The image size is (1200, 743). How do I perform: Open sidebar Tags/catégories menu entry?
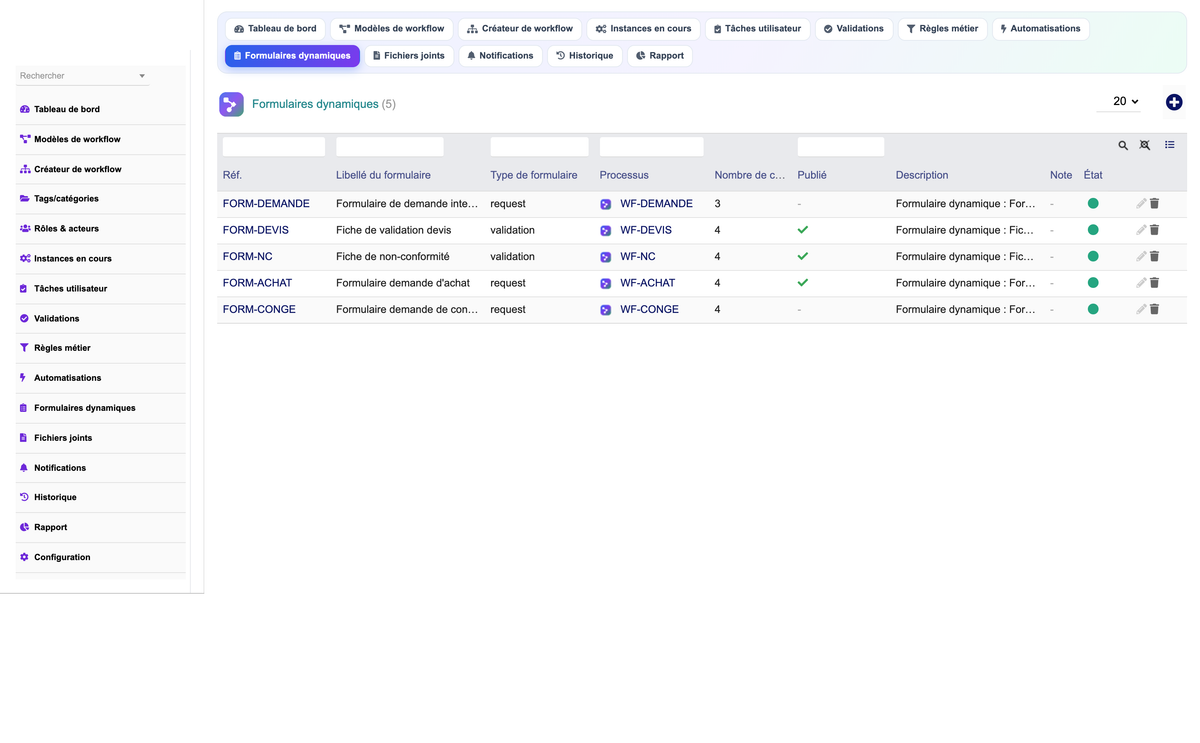point(101,199)
